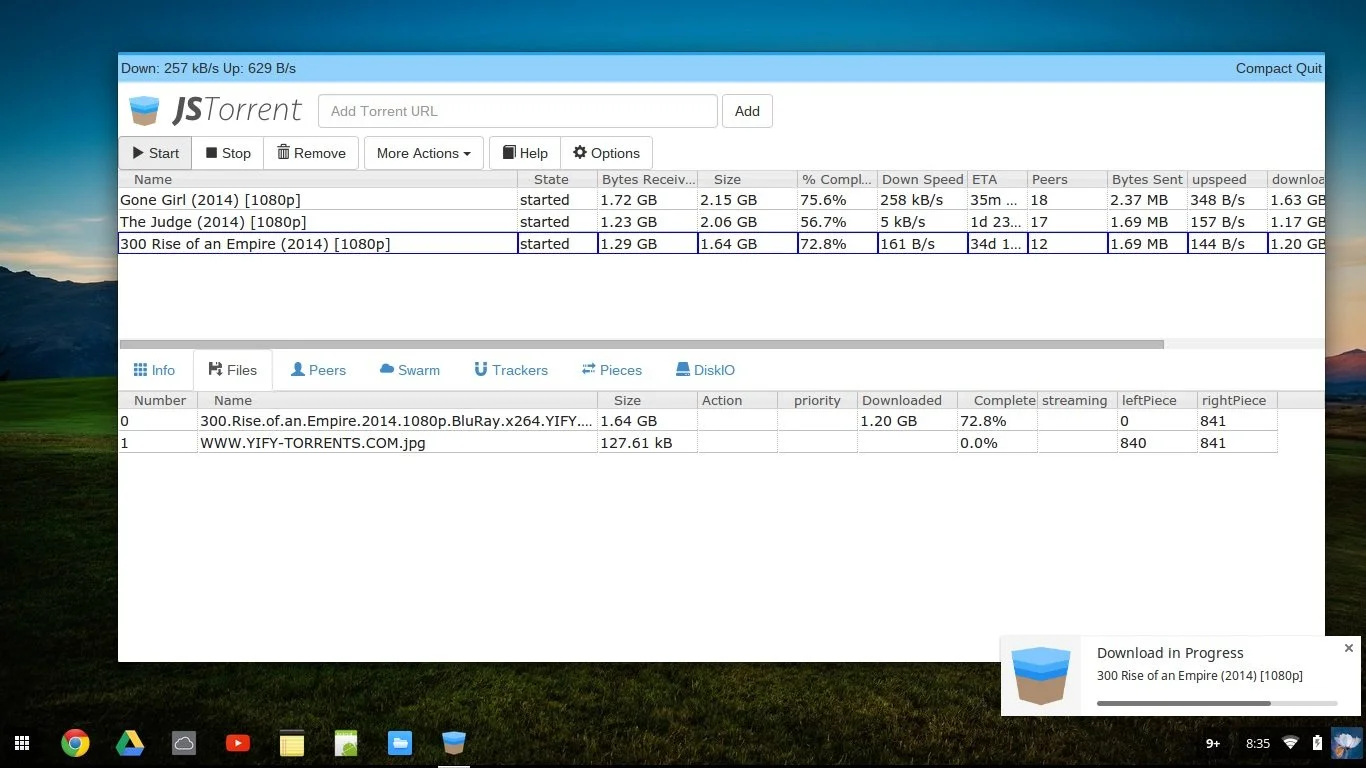Launch the gray cloud app on shelf

[x=183, y=743]
